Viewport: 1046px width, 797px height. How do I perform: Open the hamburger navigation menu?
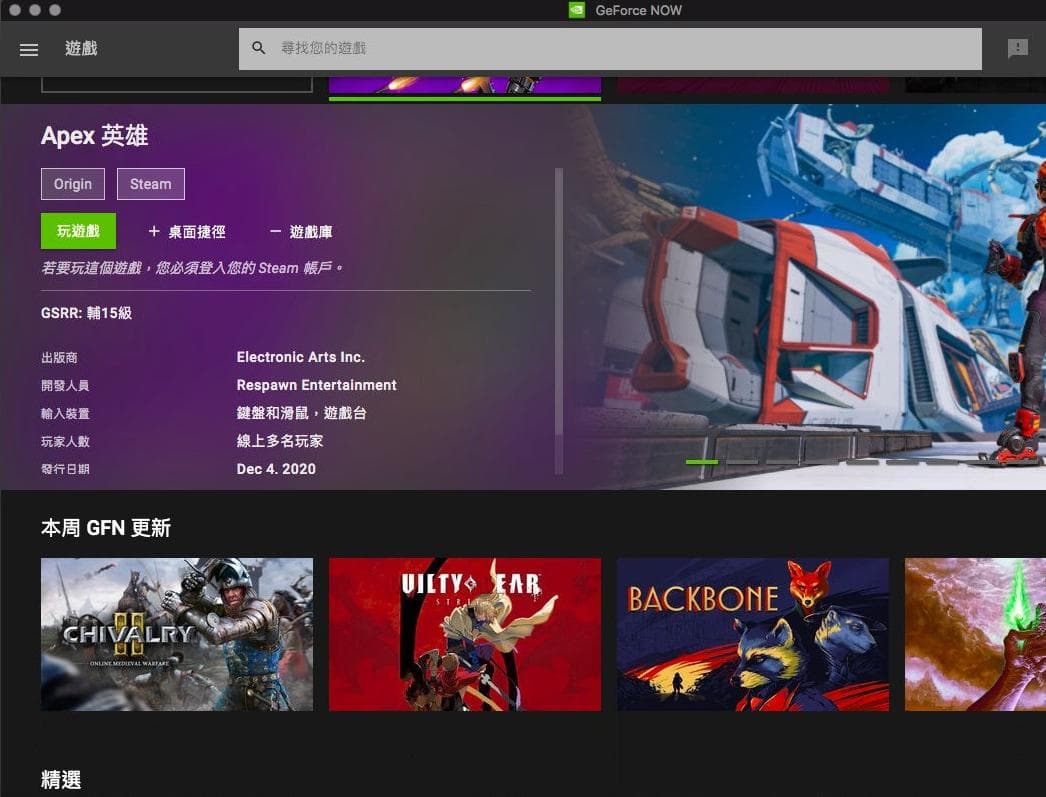pyautogui.click(x=29, y=49)
